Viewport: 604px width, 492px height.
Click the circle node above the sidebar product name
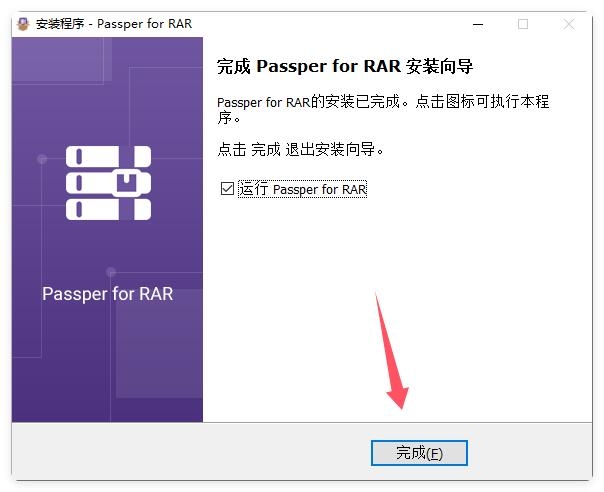pyautogui.click(x=111, y=272)
